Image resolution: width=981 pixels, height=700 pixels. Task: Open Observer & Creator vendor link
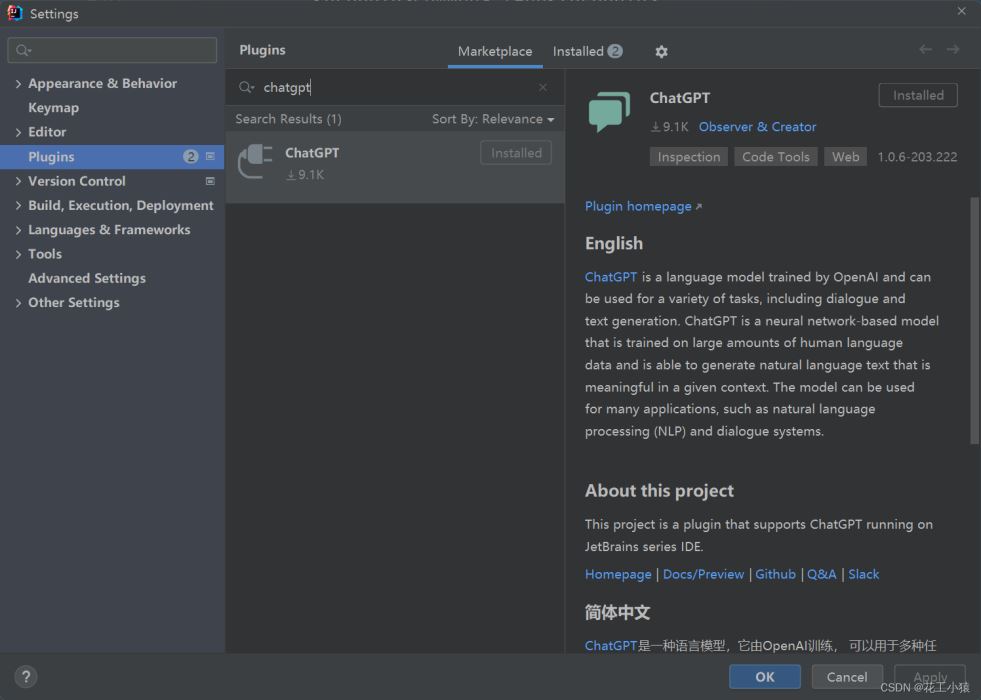tap(757, 126)
